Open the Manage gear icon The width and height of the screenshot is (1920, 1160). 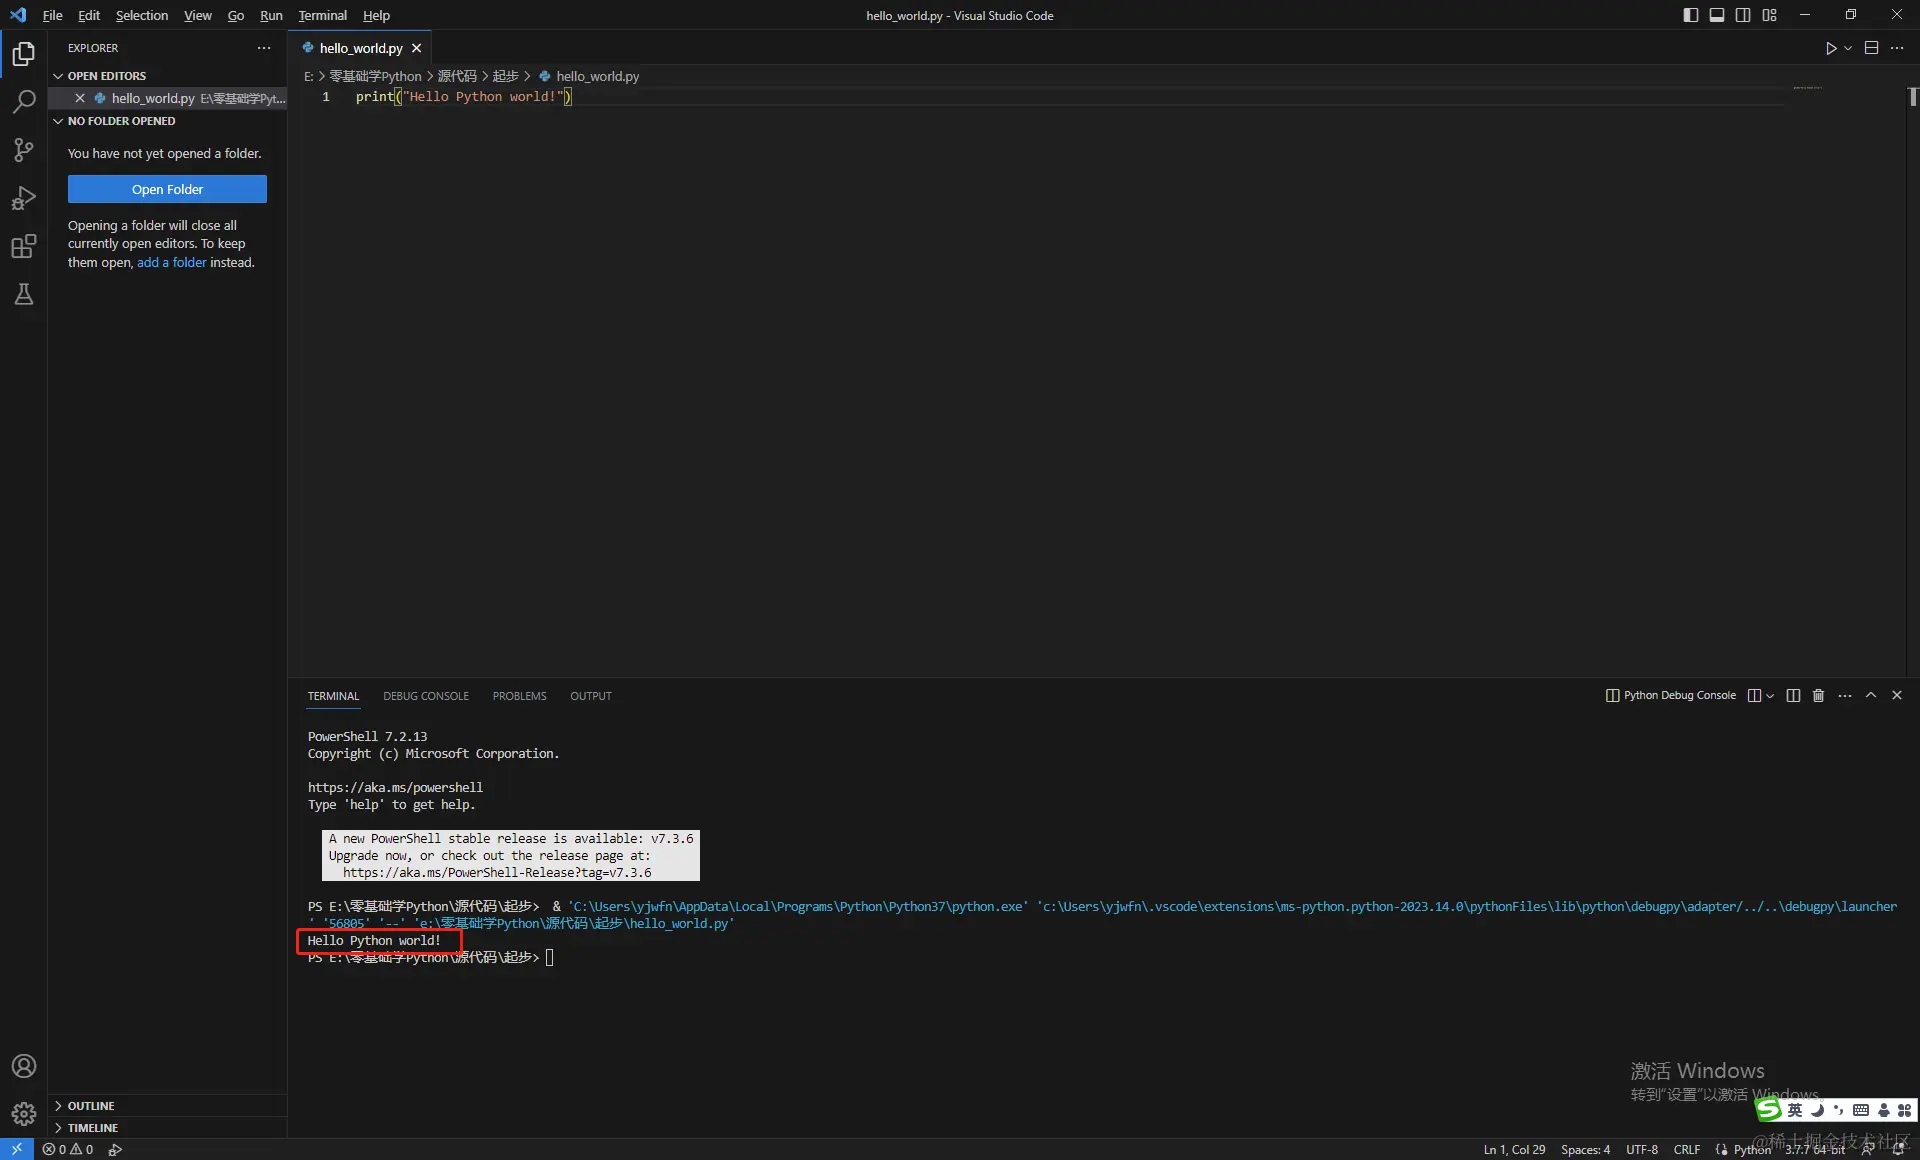[23, 1113]
